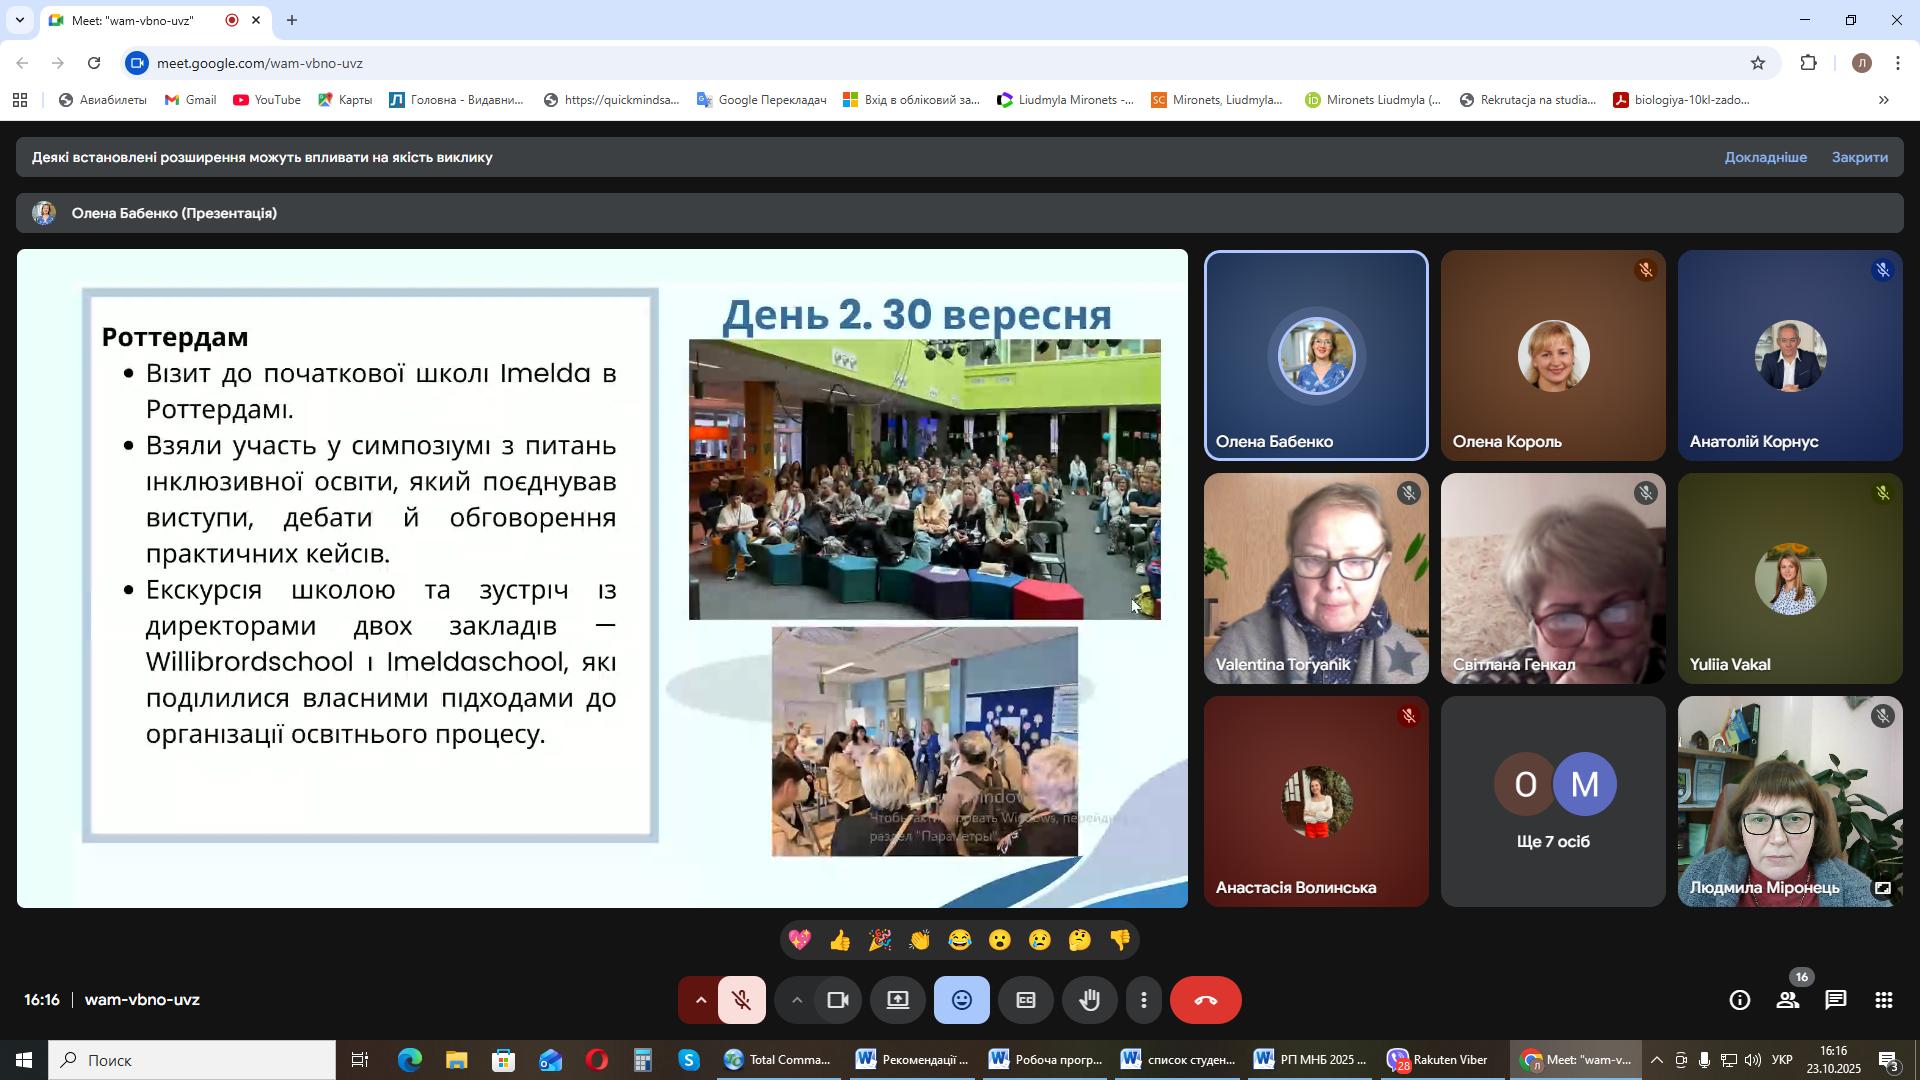1920x1080 pixels.
Task: Expand the camera video settings arrow
Action: (796, 1001)
